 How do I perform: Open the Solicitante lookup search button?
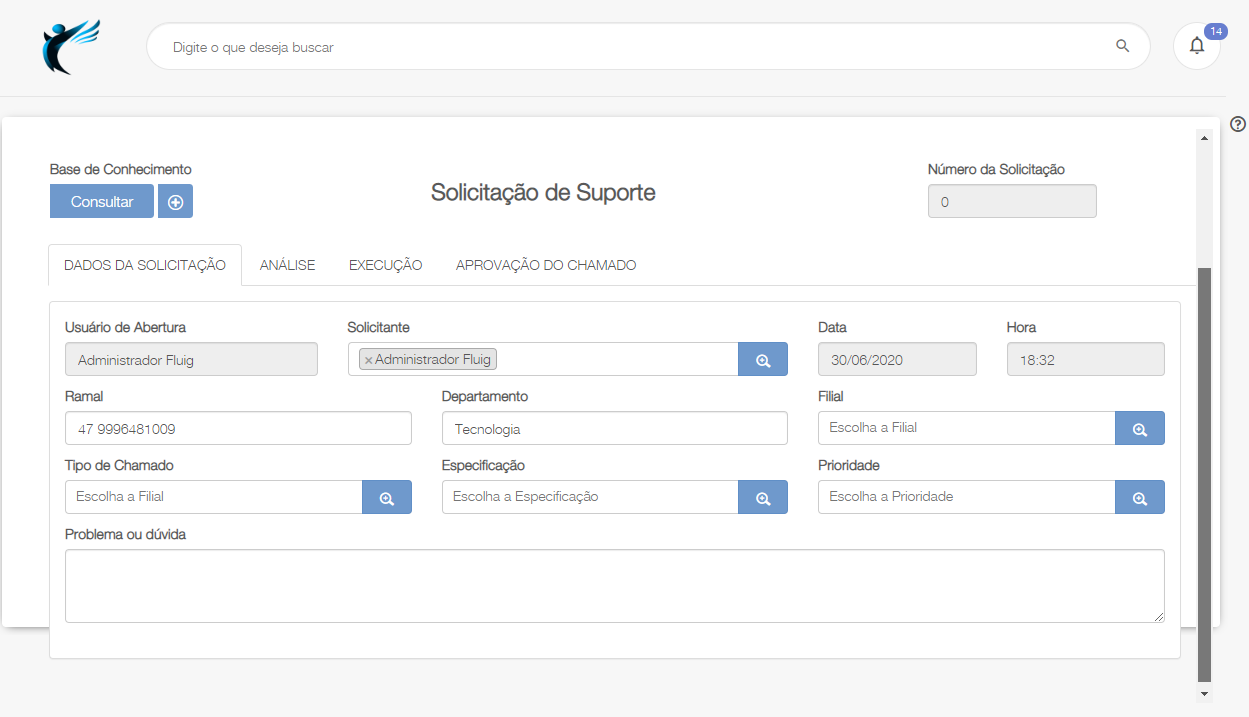762,360
